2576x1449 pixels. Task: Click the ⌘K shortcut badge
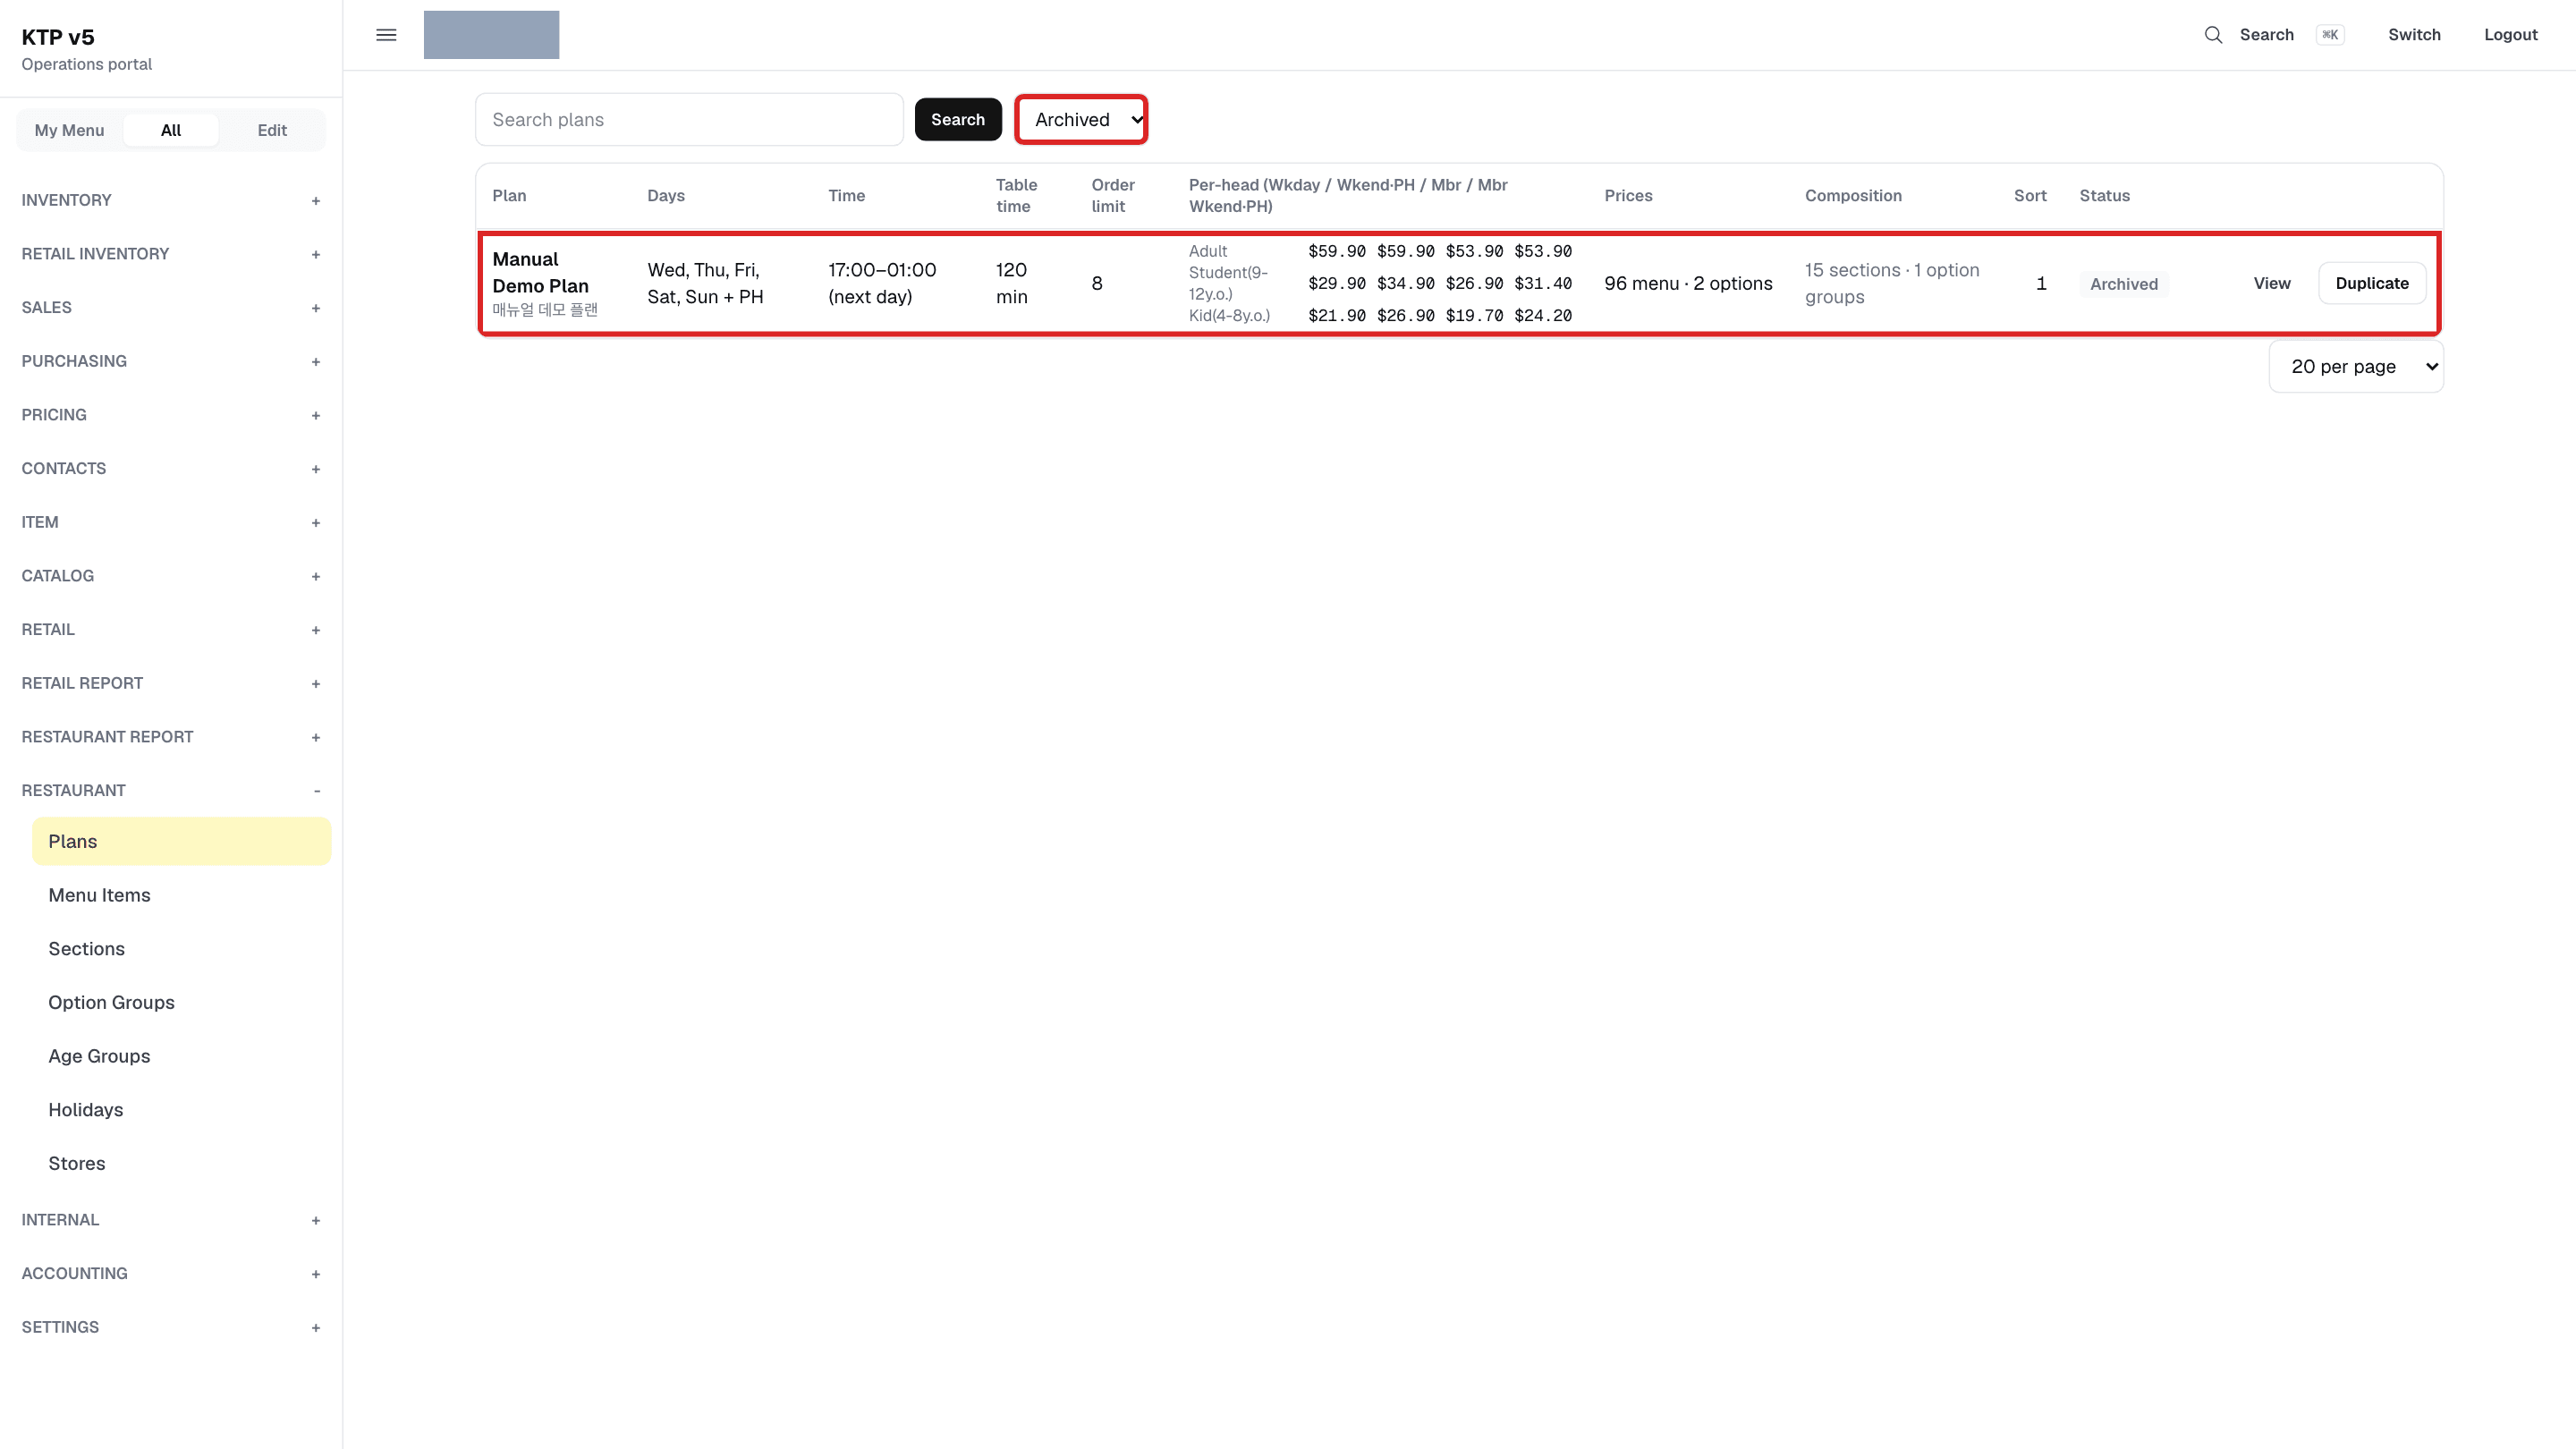[2330, 35]
